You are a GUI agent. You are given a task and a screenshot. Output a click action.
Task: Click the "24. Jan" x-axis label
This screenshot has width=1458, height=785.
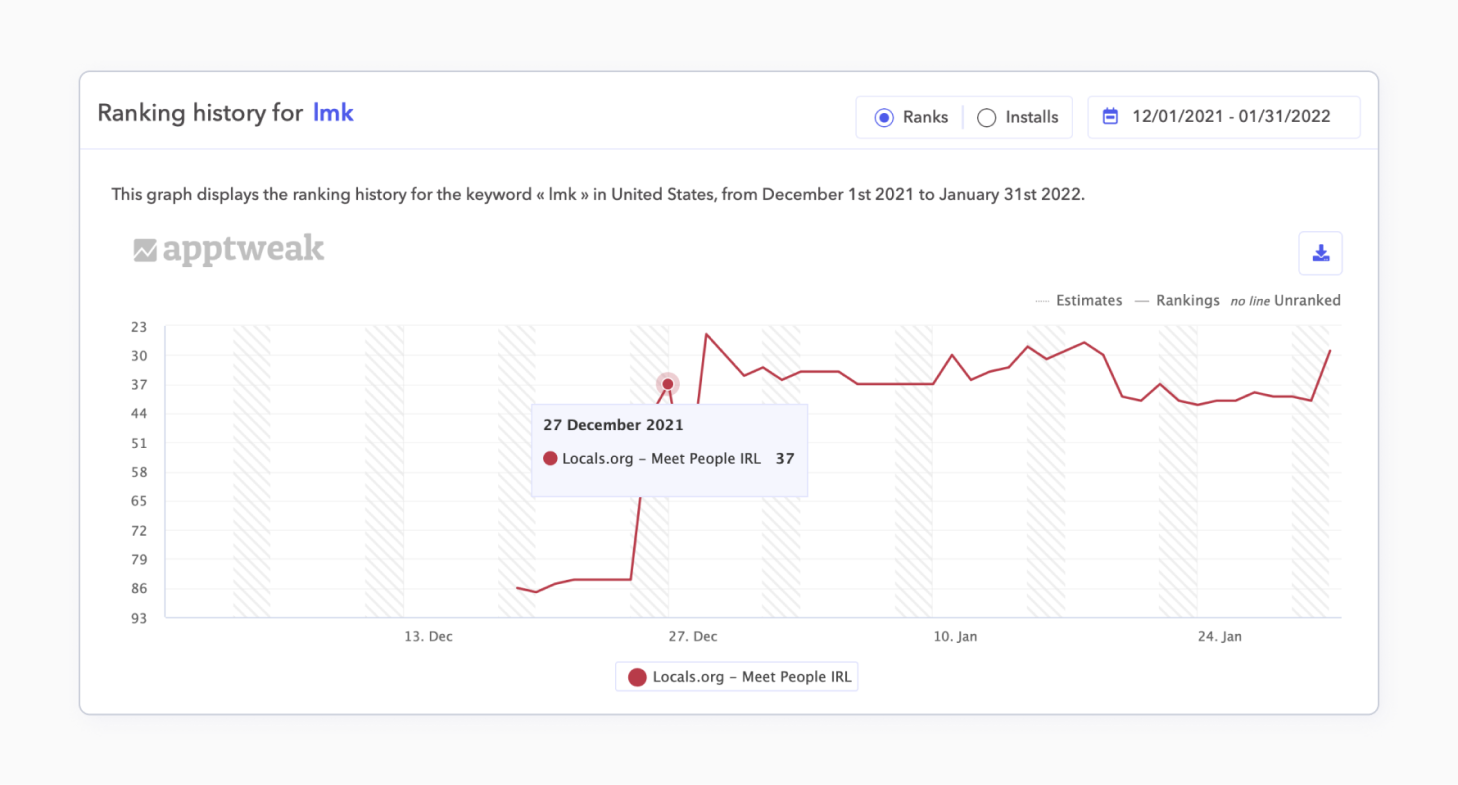pos(1217,637)
